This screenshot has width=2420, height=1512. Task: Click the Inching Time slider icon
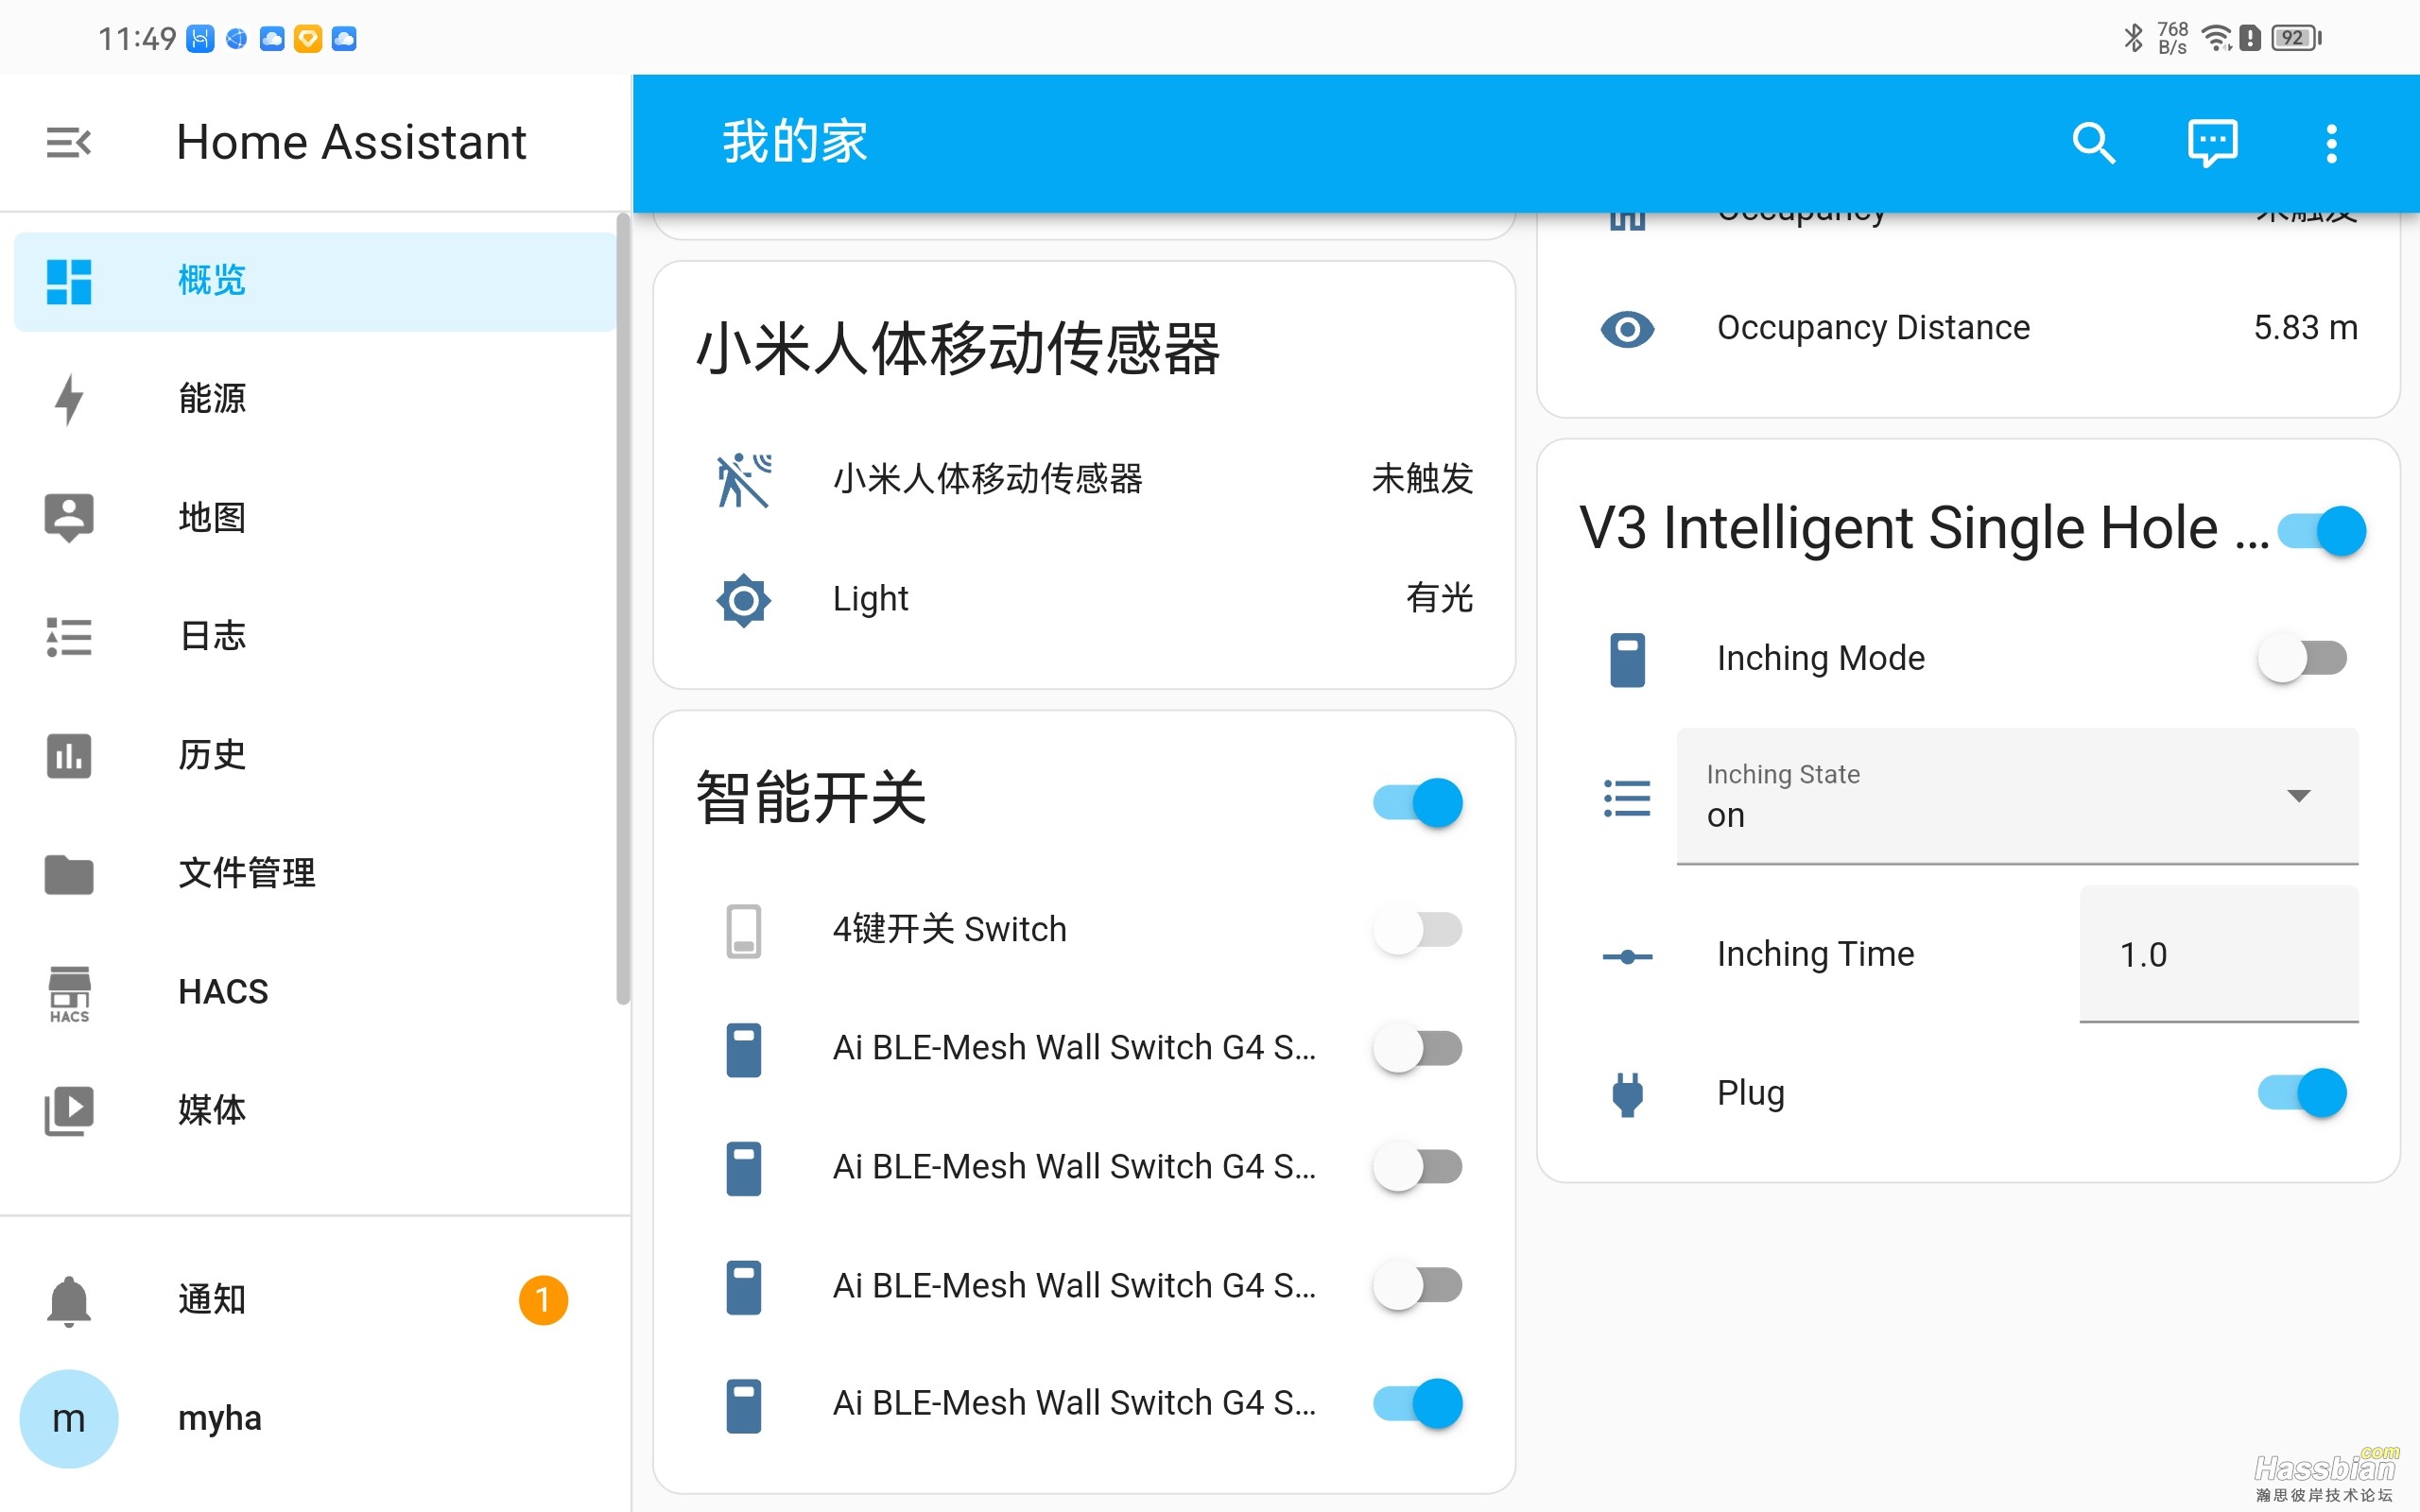click(x=1627, y=957)
